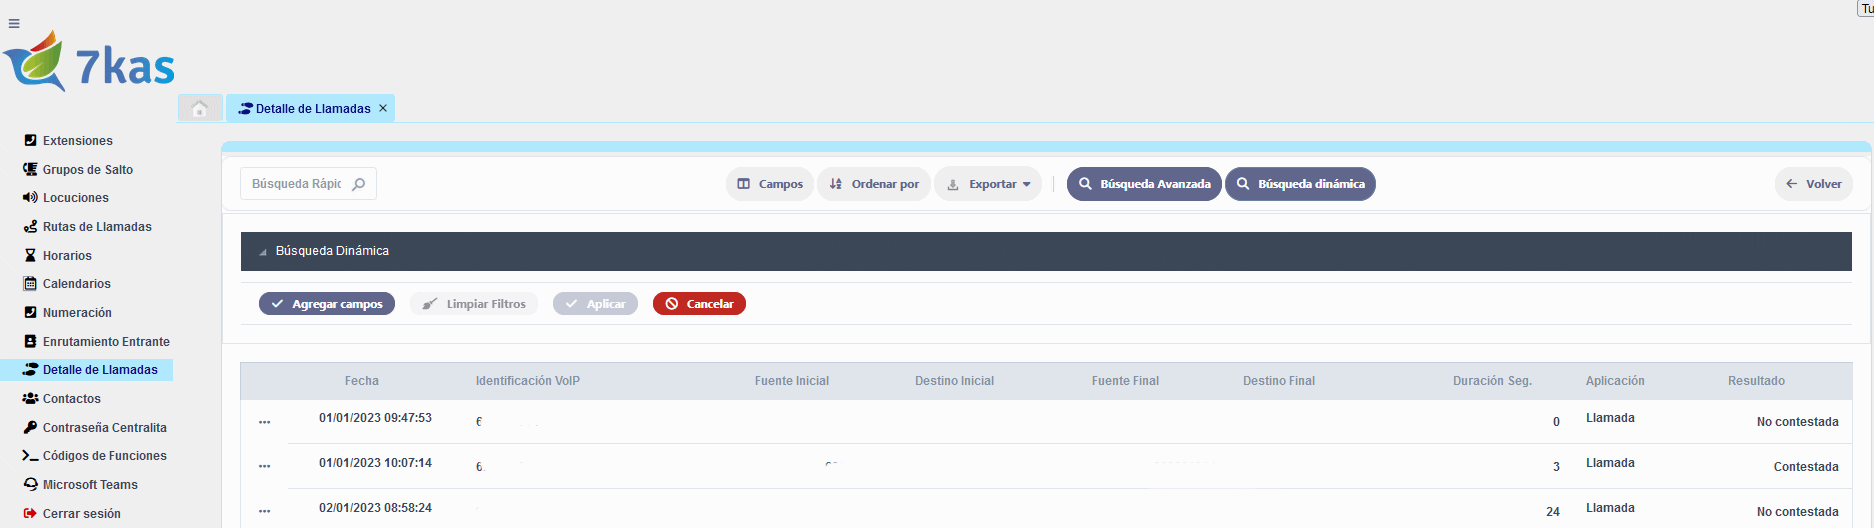Collapse the Búsqueda Dinámica panel
The image size is (1874, 528).
[263, 252]
